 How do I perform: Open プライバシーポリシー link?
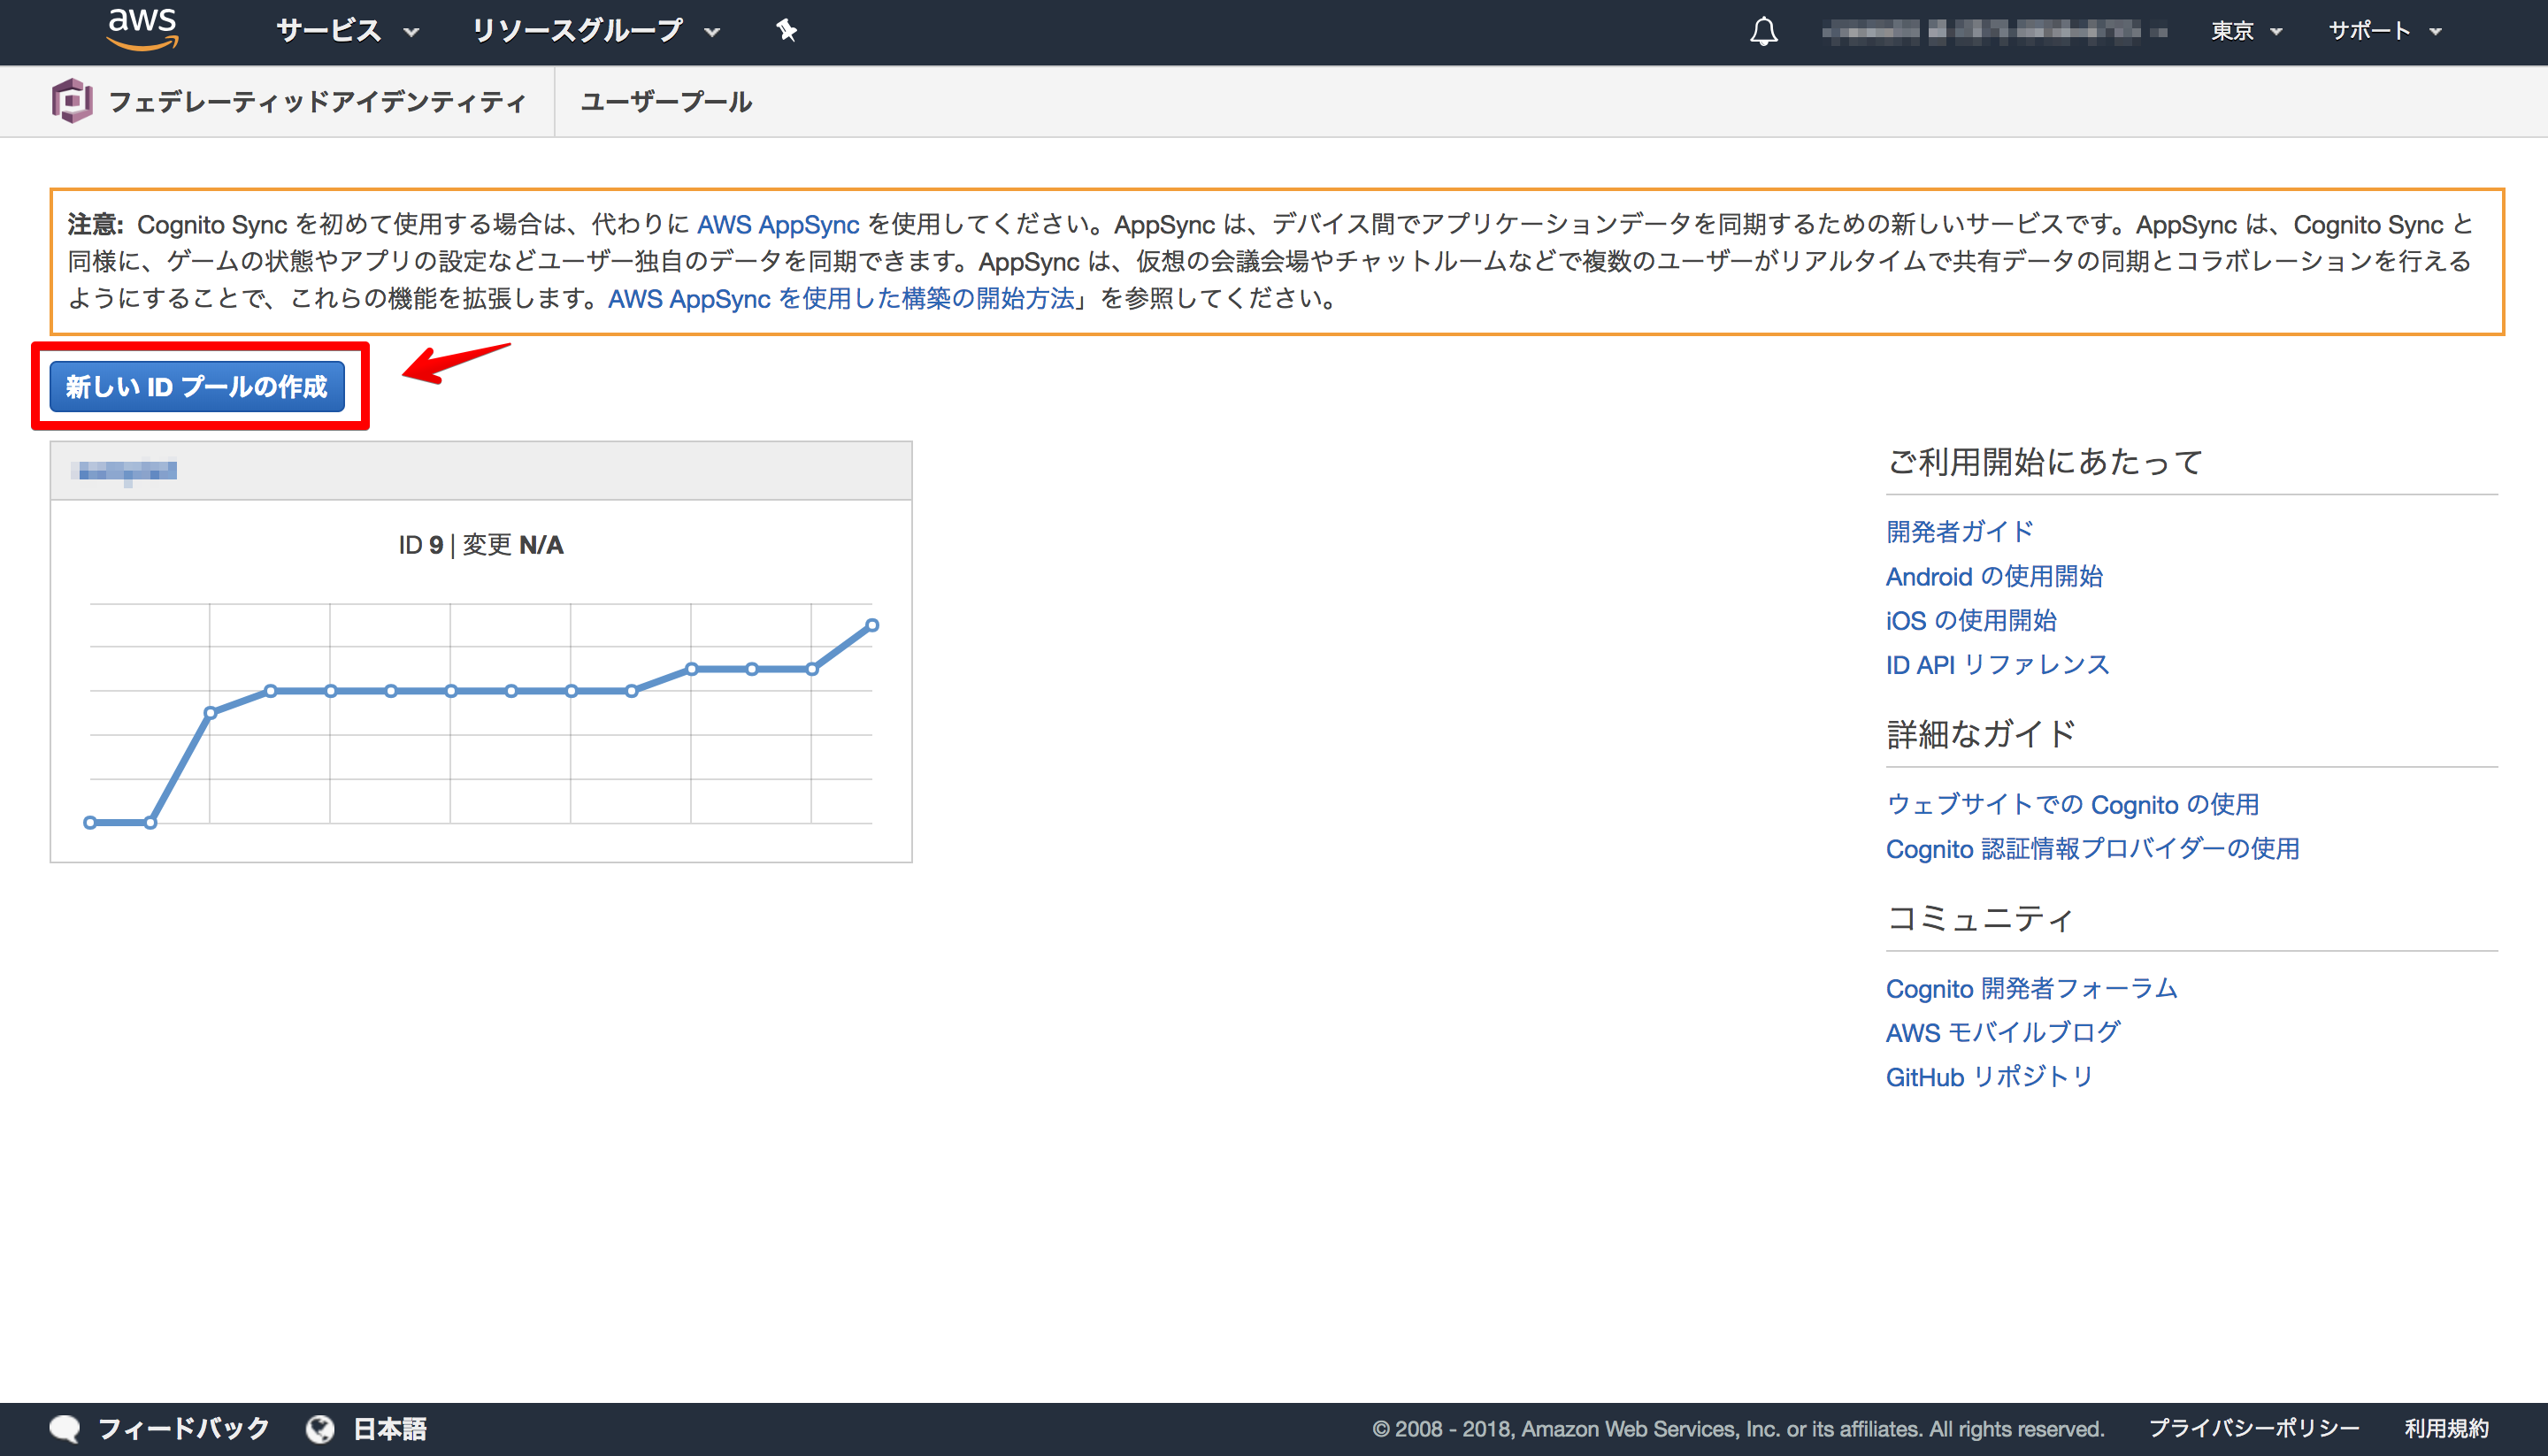pos(2254,1428)
